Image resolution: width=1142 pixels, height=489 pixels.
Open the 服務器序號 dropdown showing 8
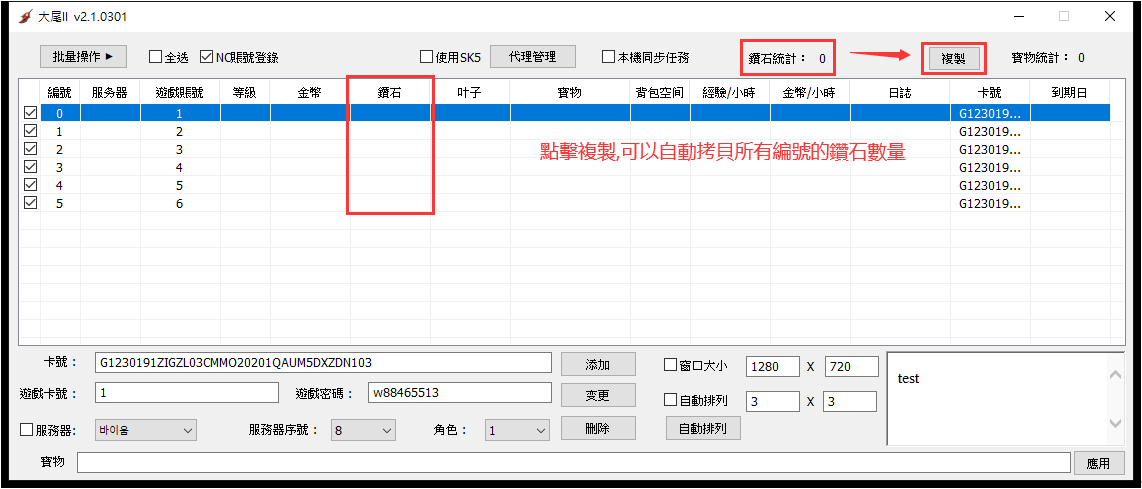(364, 430)
